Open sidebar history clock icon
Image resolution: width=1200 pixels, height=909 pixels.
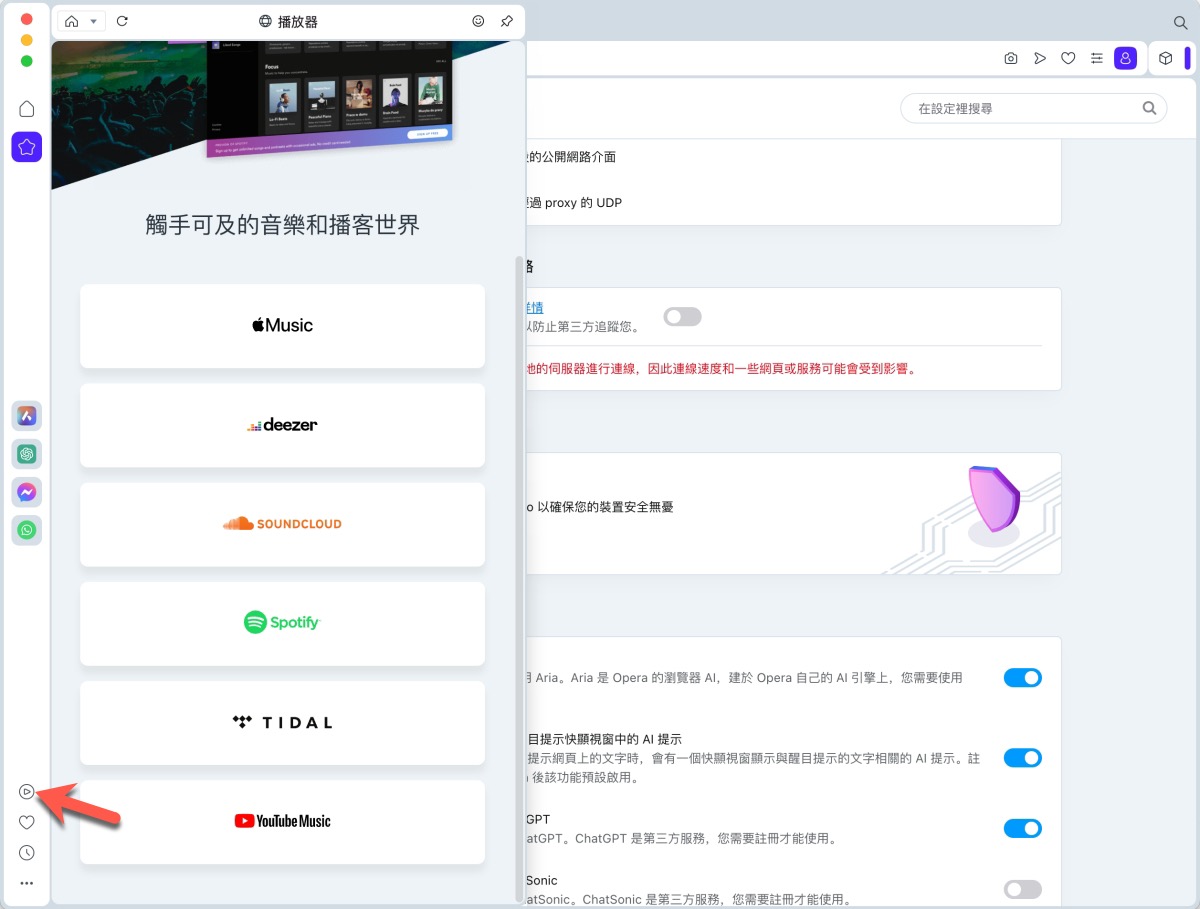(x=27, y=853)
